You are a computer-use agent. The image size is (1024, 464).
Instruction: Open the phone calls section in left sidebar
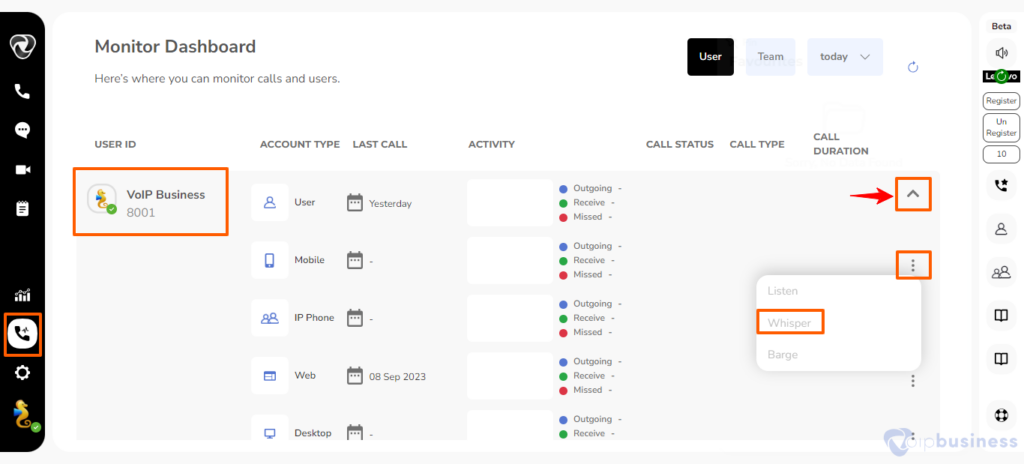click(22, 91)
